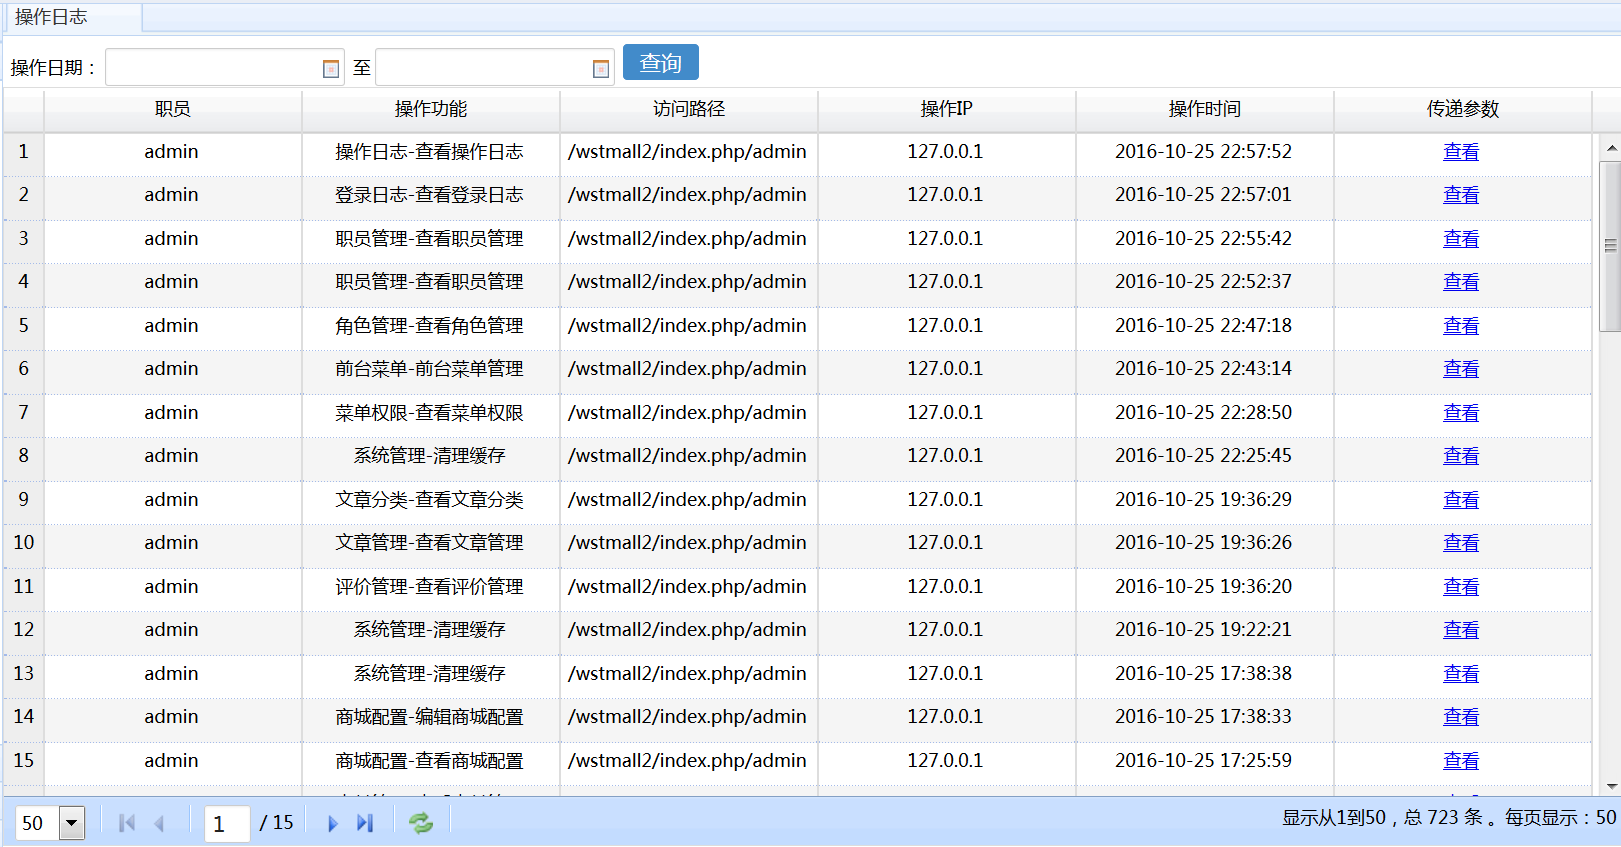Click the access path in row 3

click(687, 239)
